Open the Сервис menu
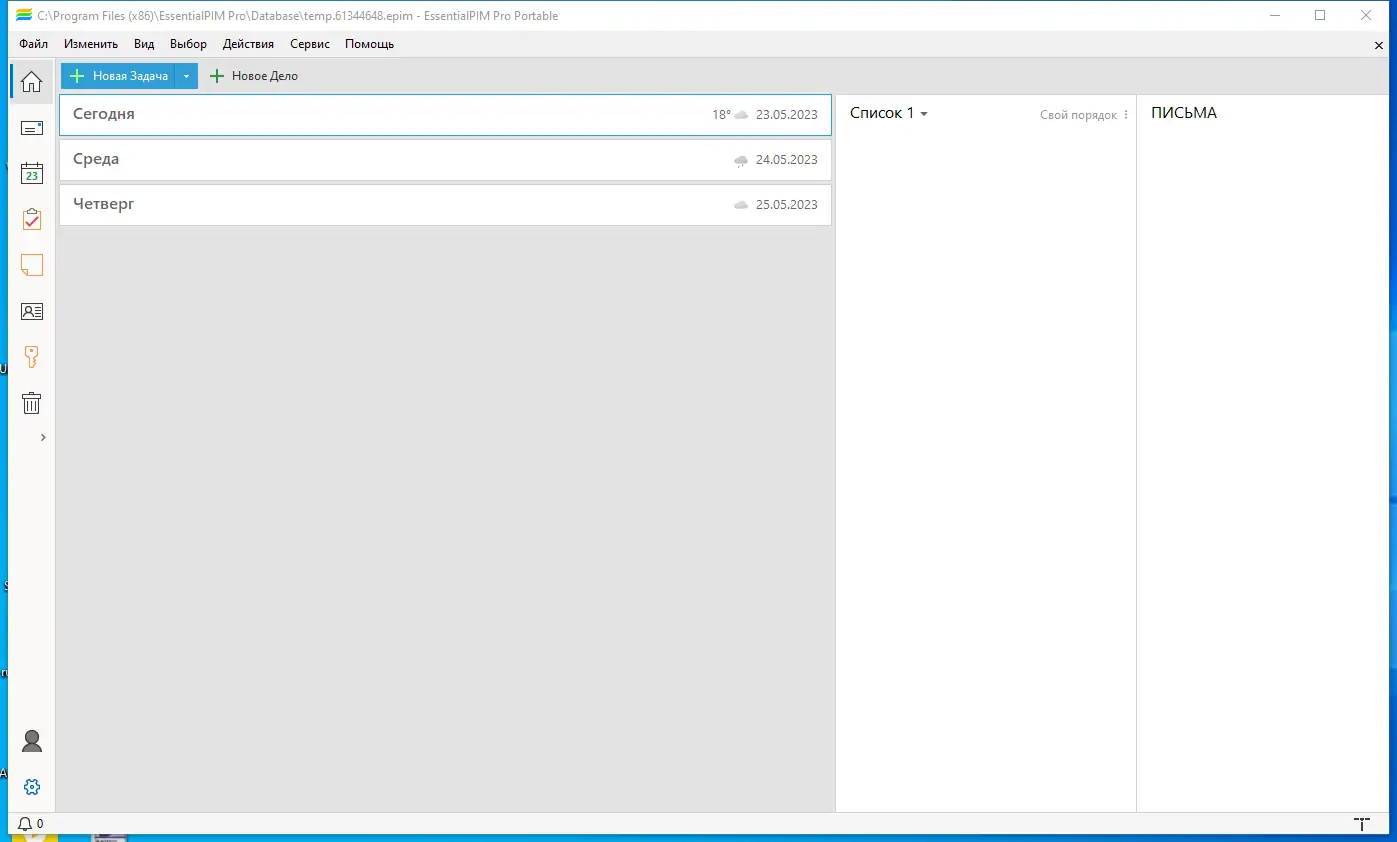This screenshot has width=1397, height=842. tap(310, 44)
